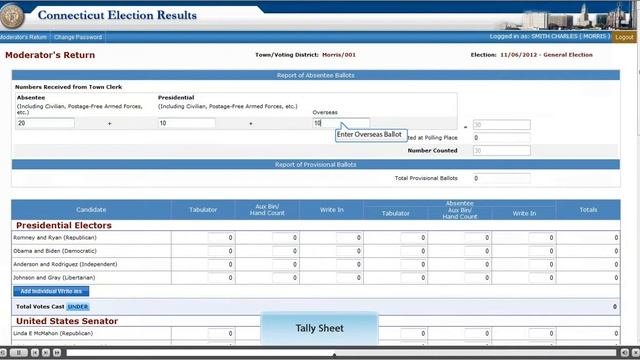Edit the at Polling Place field

pos(502,138)
